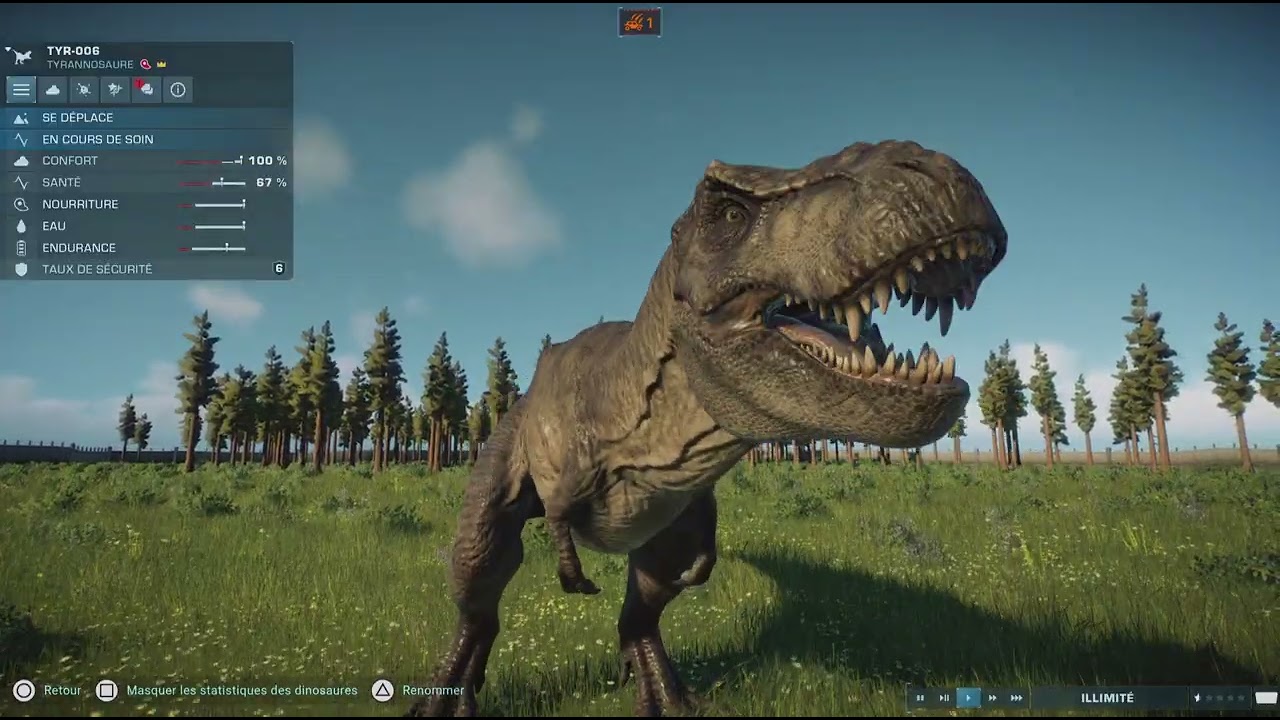Click the park star rating indicator
Image resolution: width=1280 pixels, height=720 pixels.
(x=1220, y=698)
